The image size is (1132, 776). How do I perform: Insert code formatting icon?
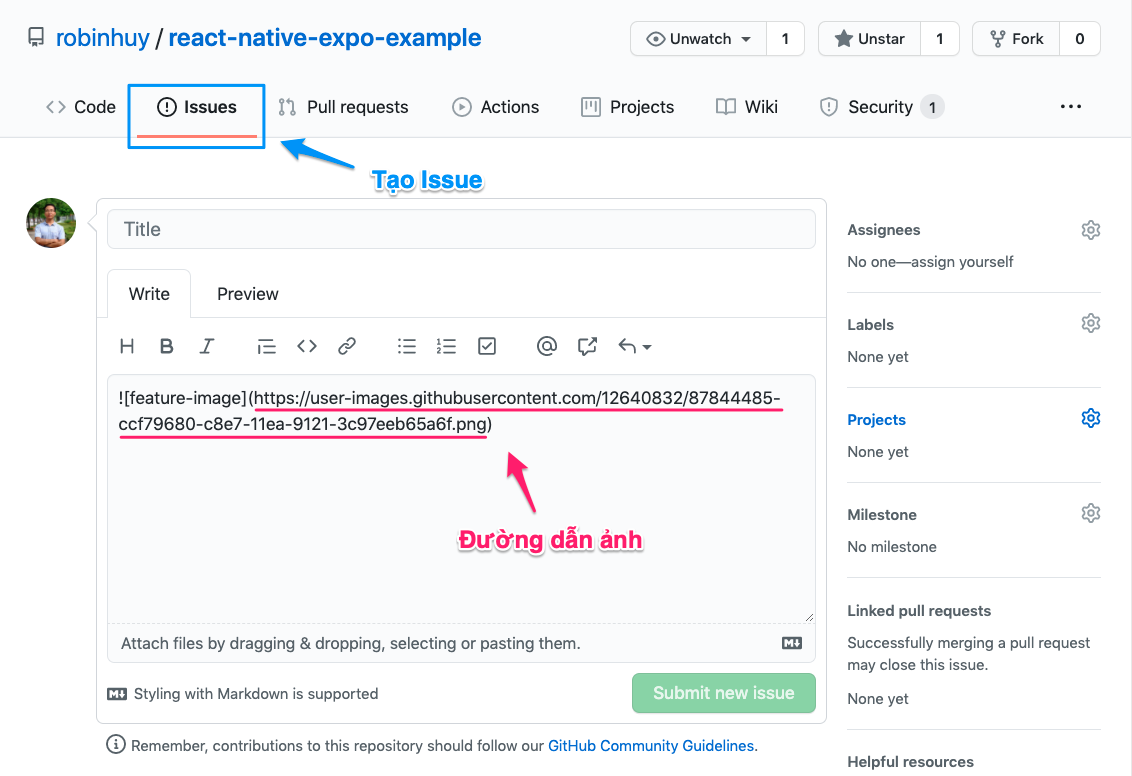[x=307, y=346]
